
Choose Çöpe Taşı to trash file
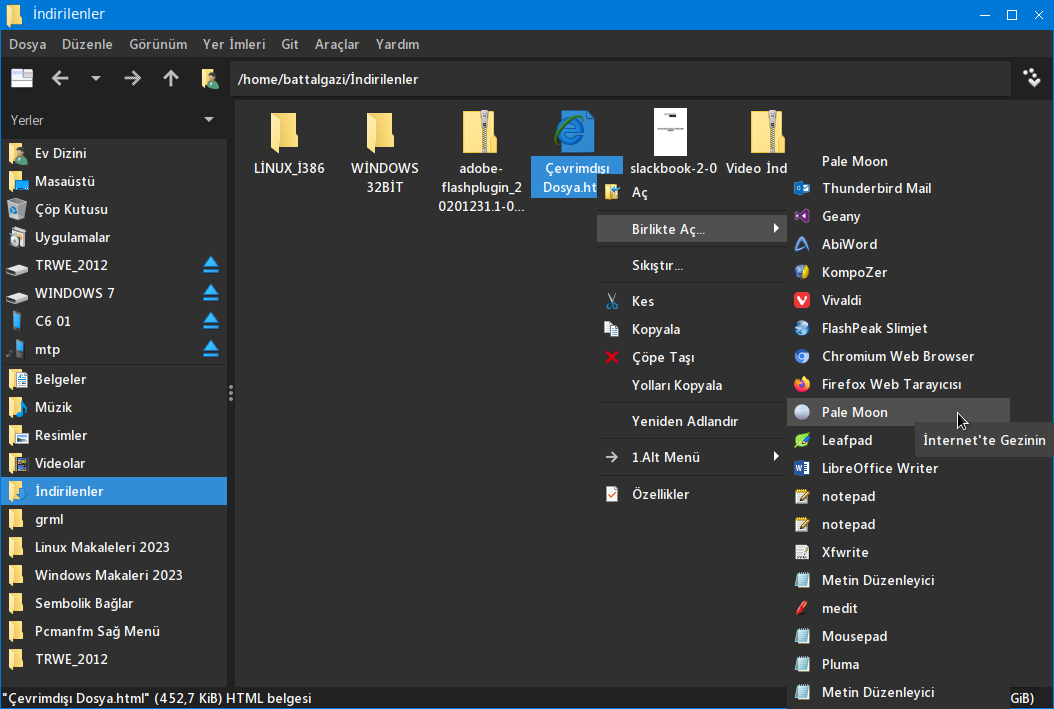pyautogui.click(x=692, y=358)
